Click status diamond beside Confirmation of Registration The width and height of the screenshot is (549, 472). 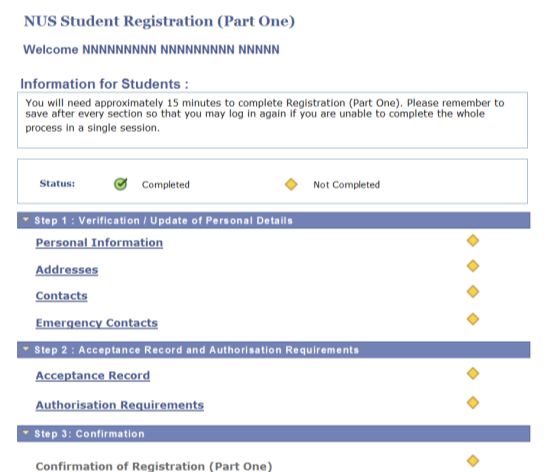click(473, 461)
